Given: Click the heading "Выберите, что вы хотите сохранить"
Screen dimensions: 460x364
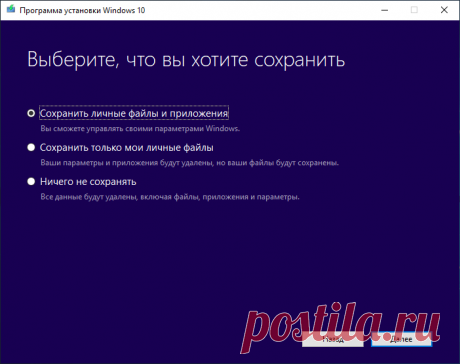Looking at the screenshot, I should [x=186, y=60].
